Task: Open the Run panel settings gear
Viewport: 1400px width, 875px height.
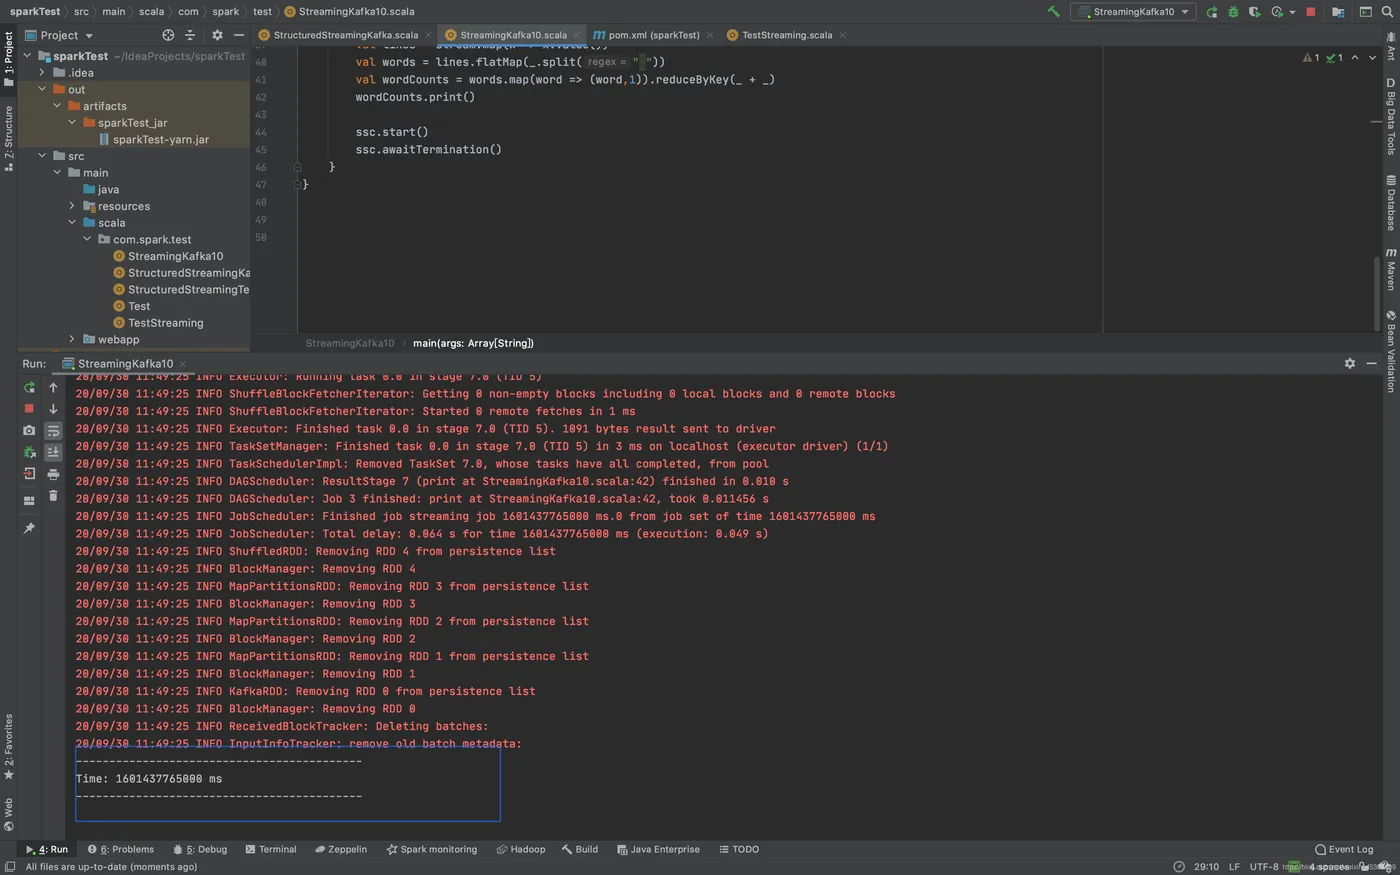Action: tap(1350, 363)
